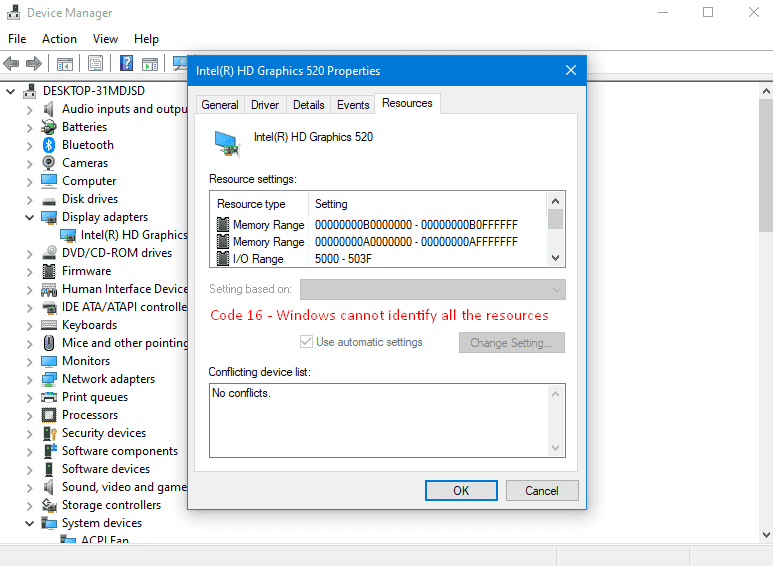Click the Properties toolbar icon
The width and height of the screenshot is (773, 566).
point(95,63)
